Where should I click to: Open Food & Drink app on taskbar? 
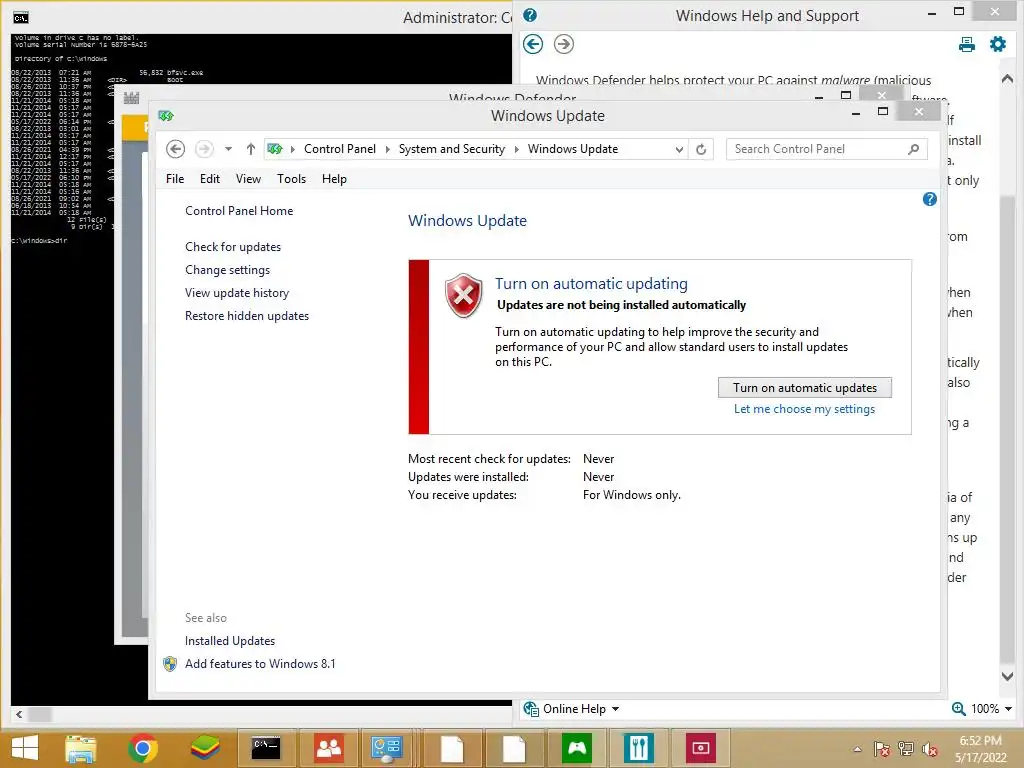pyautogui.click(x=639, y=748)
